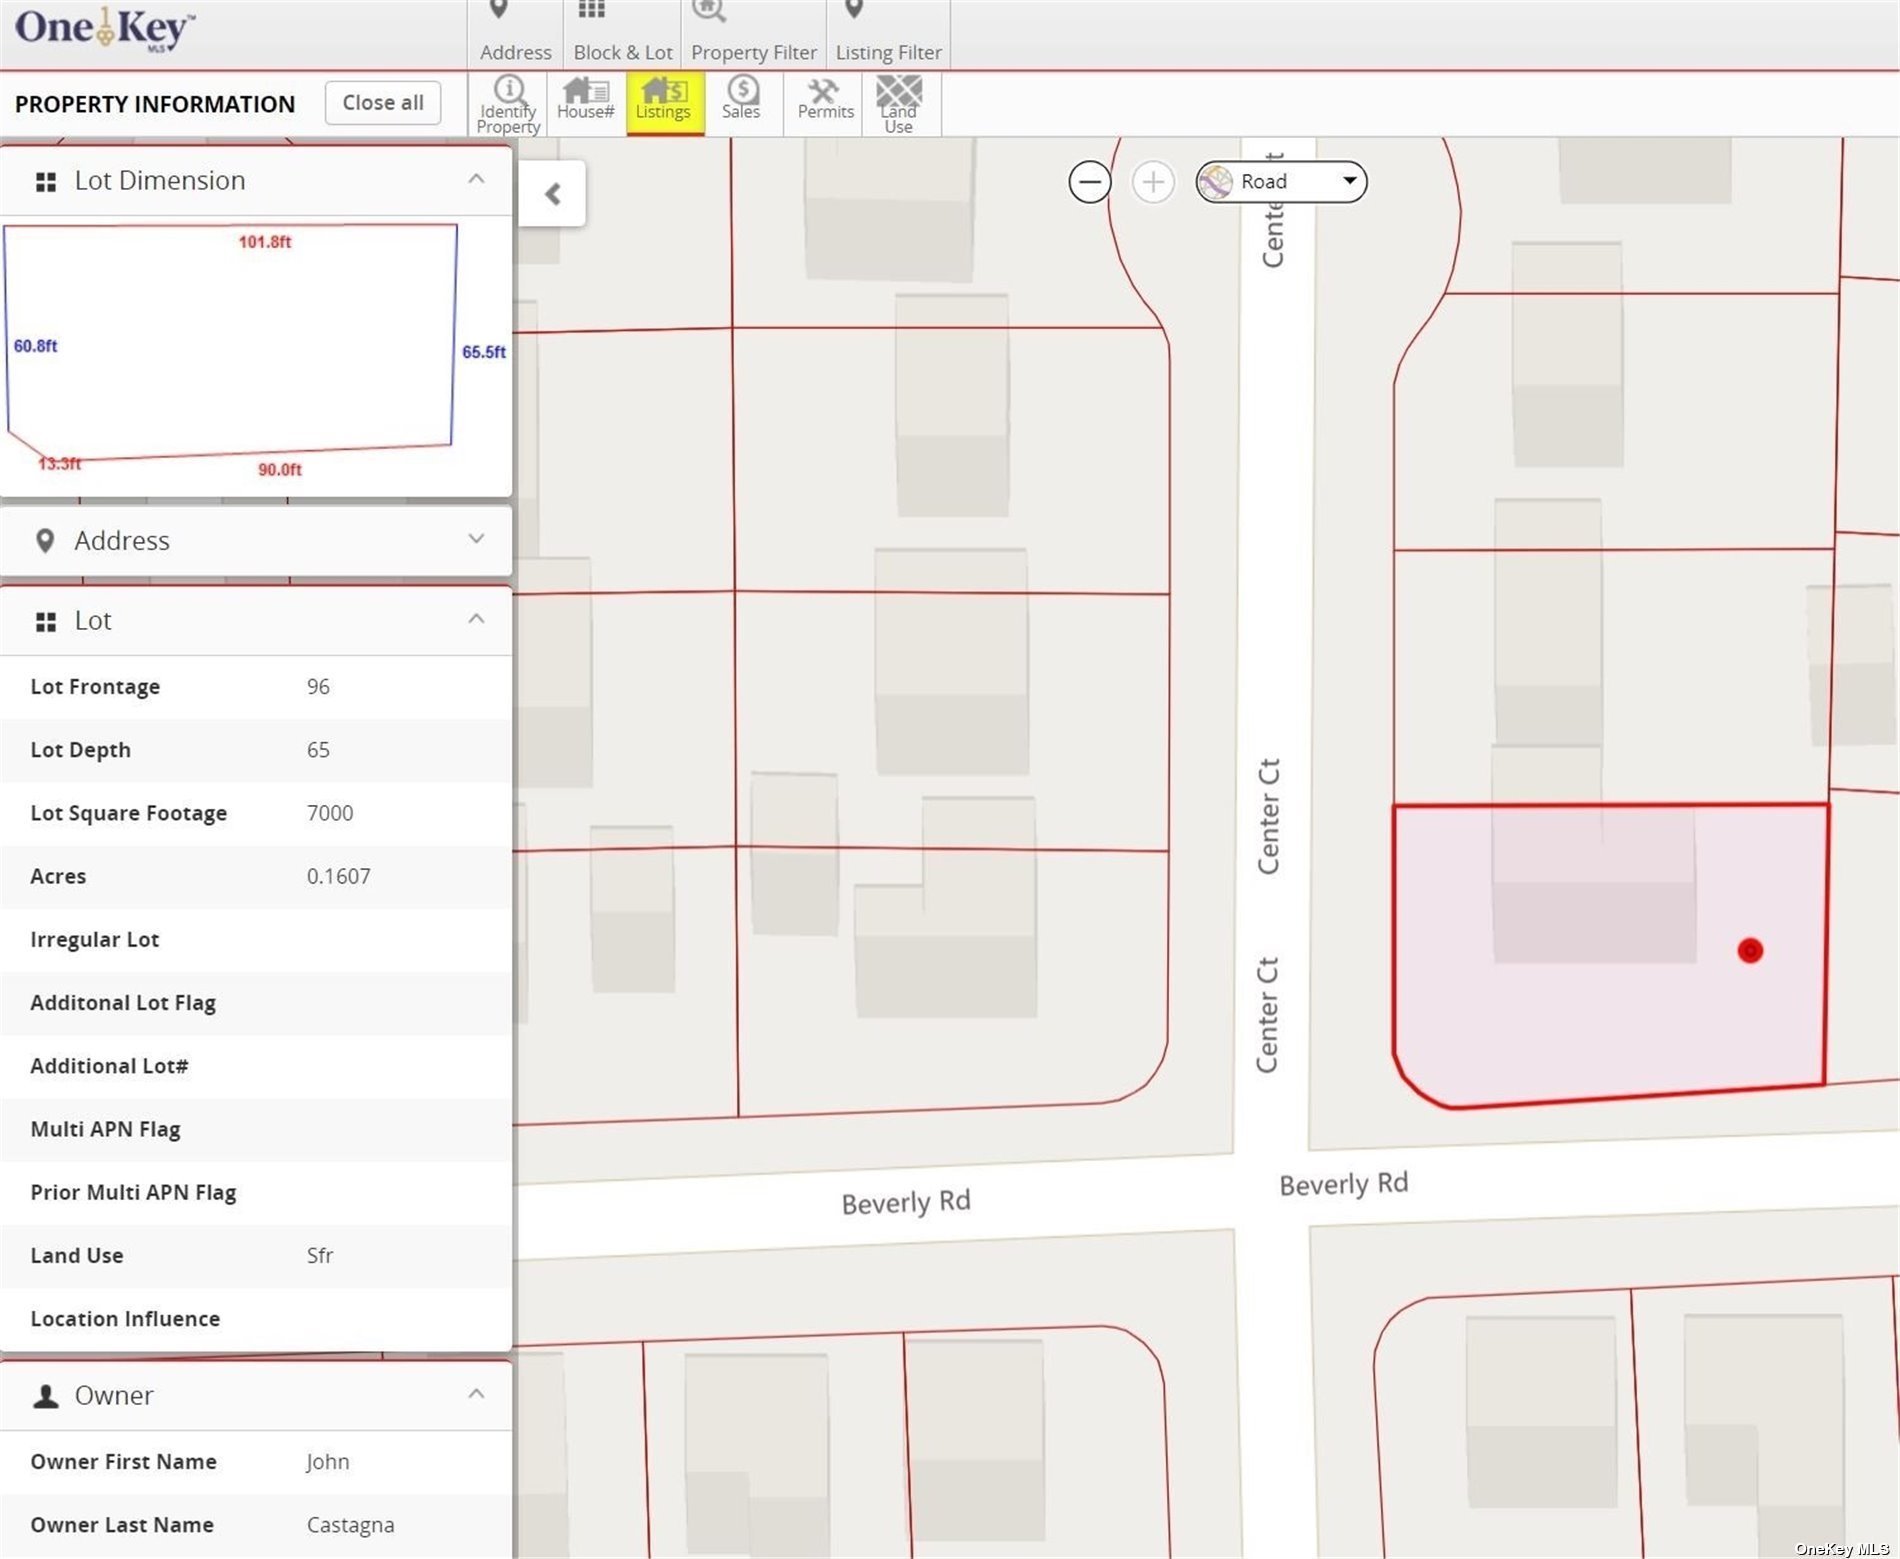The height and width of the screenshot is (1559, 1900).
Task: Click the 101.8ft dimension label
Action: [265, 242]
